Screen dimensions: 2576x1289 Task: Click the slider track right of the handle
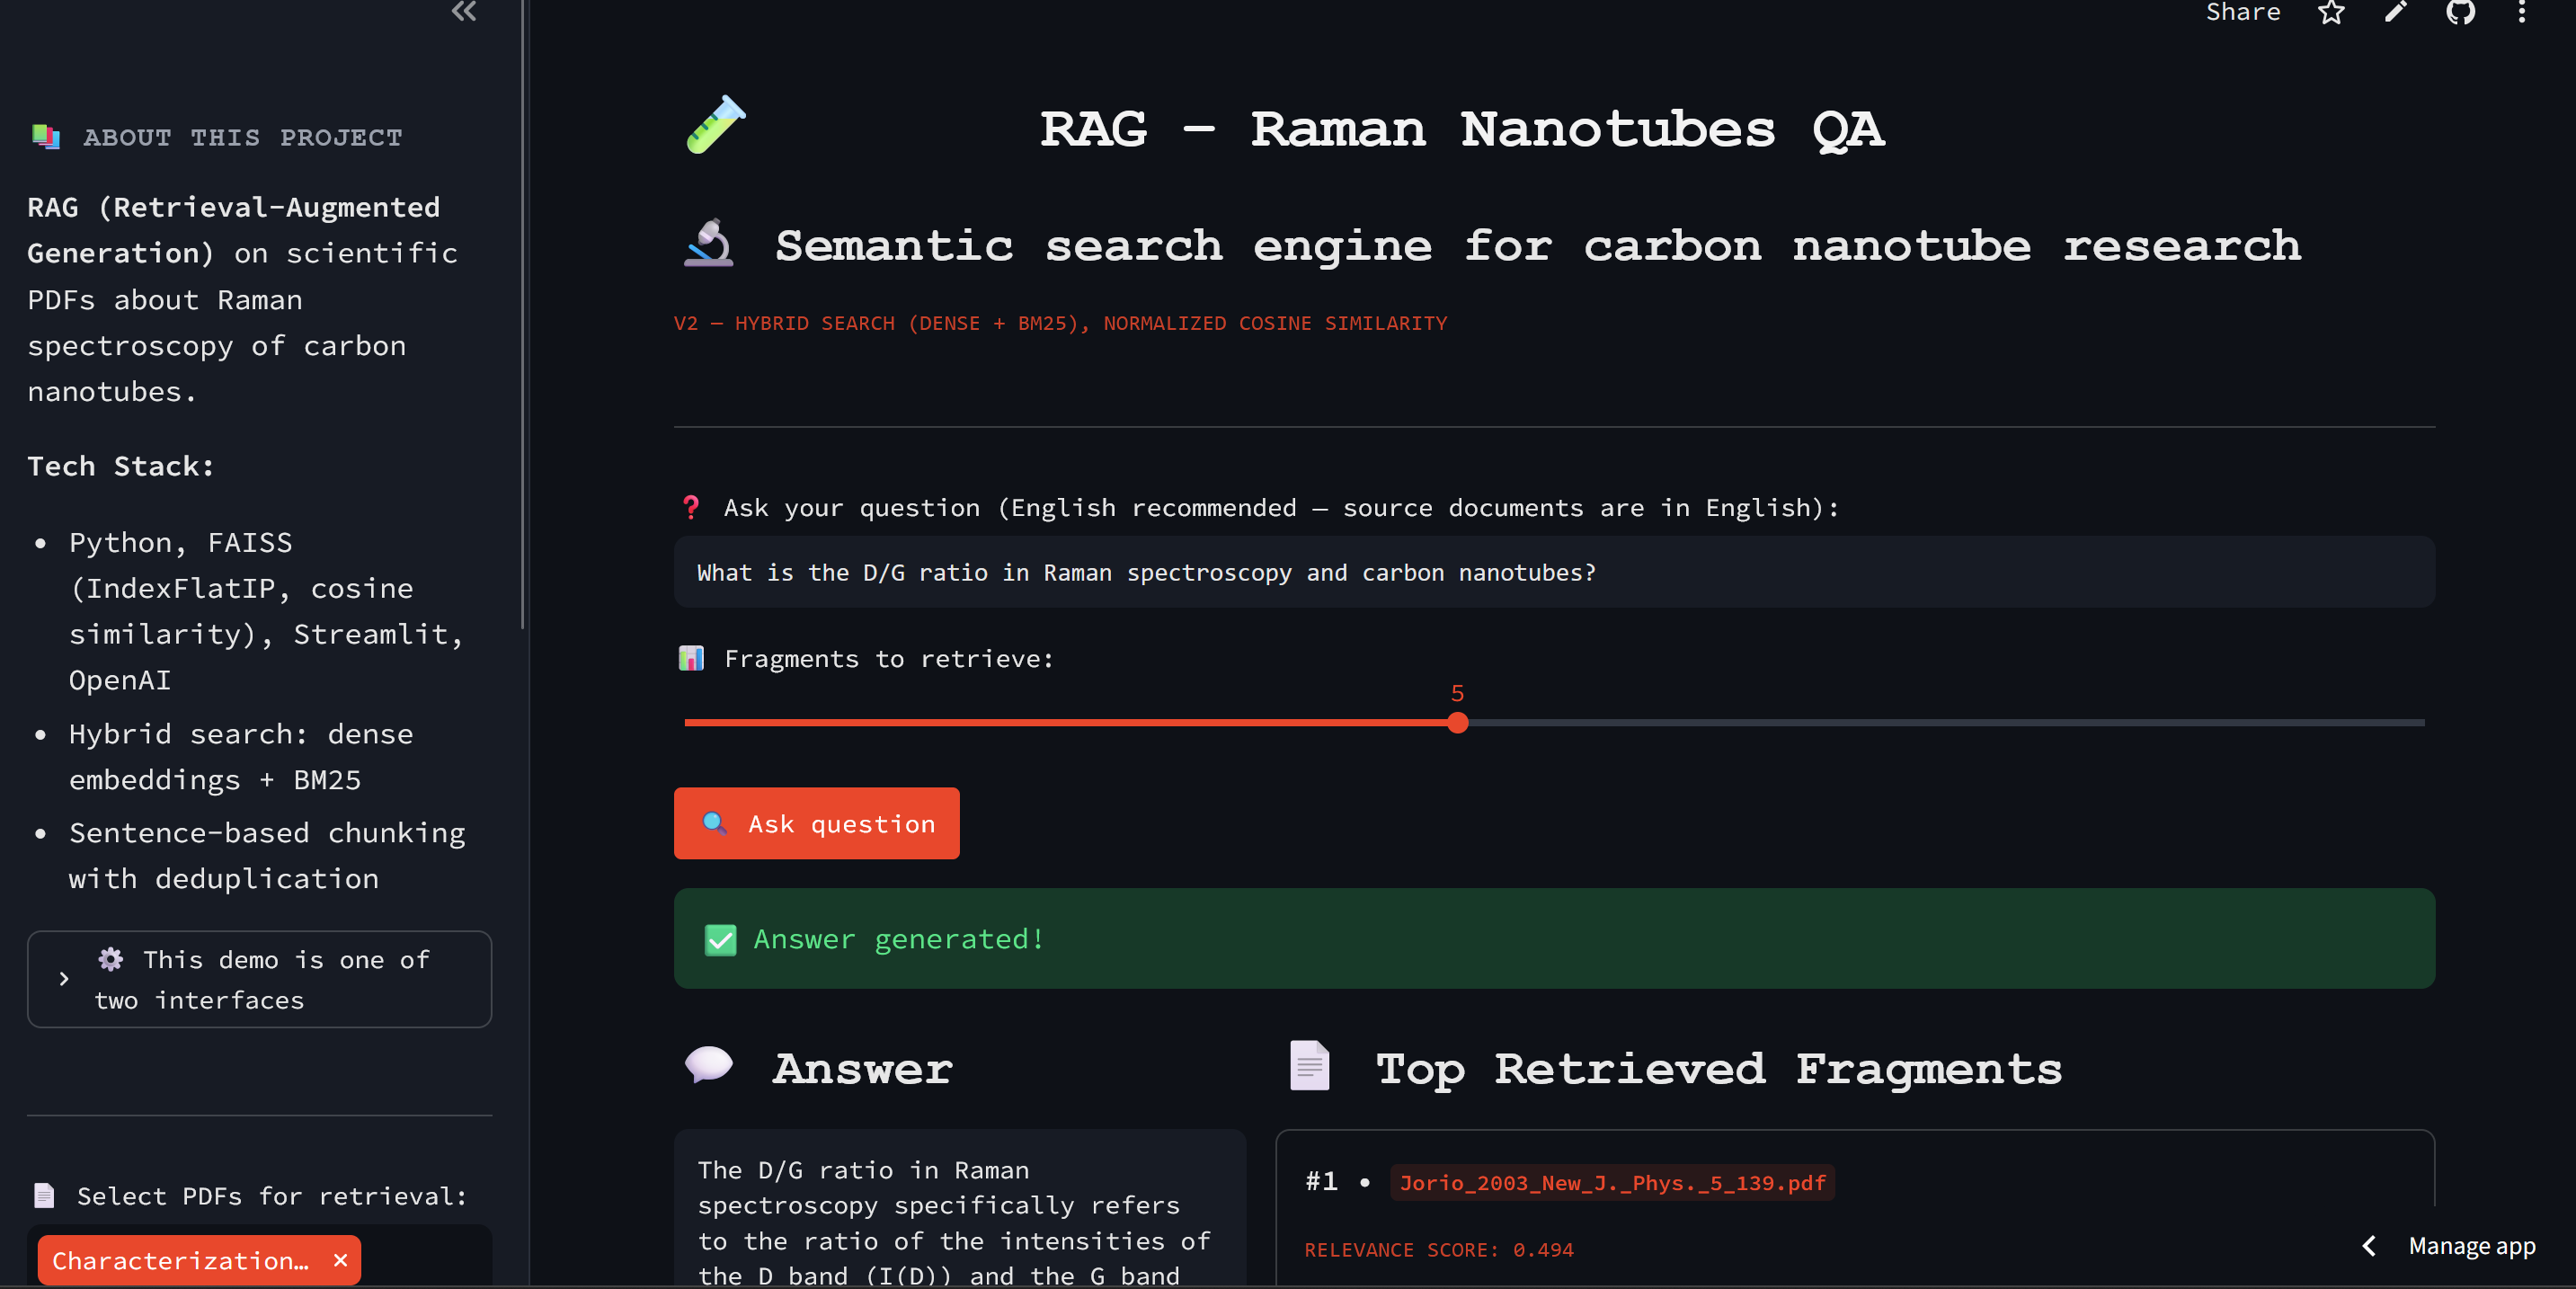(1946, 722)
